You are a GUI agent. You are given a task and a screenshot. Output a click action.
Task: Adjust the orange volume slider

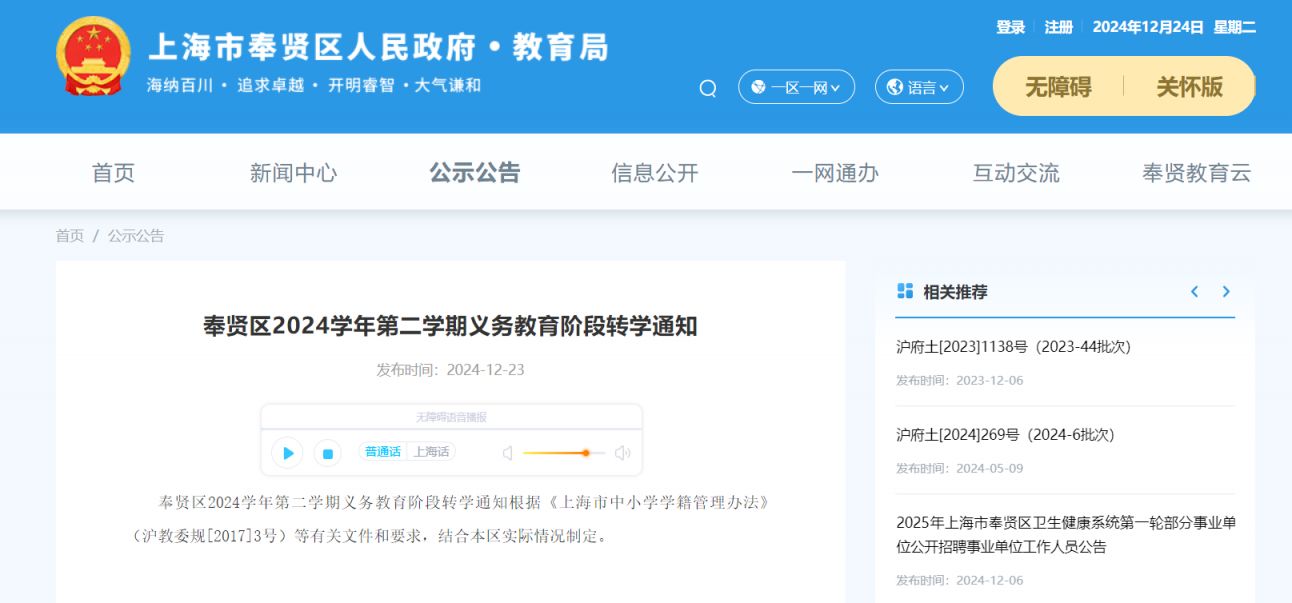point(564,453)
